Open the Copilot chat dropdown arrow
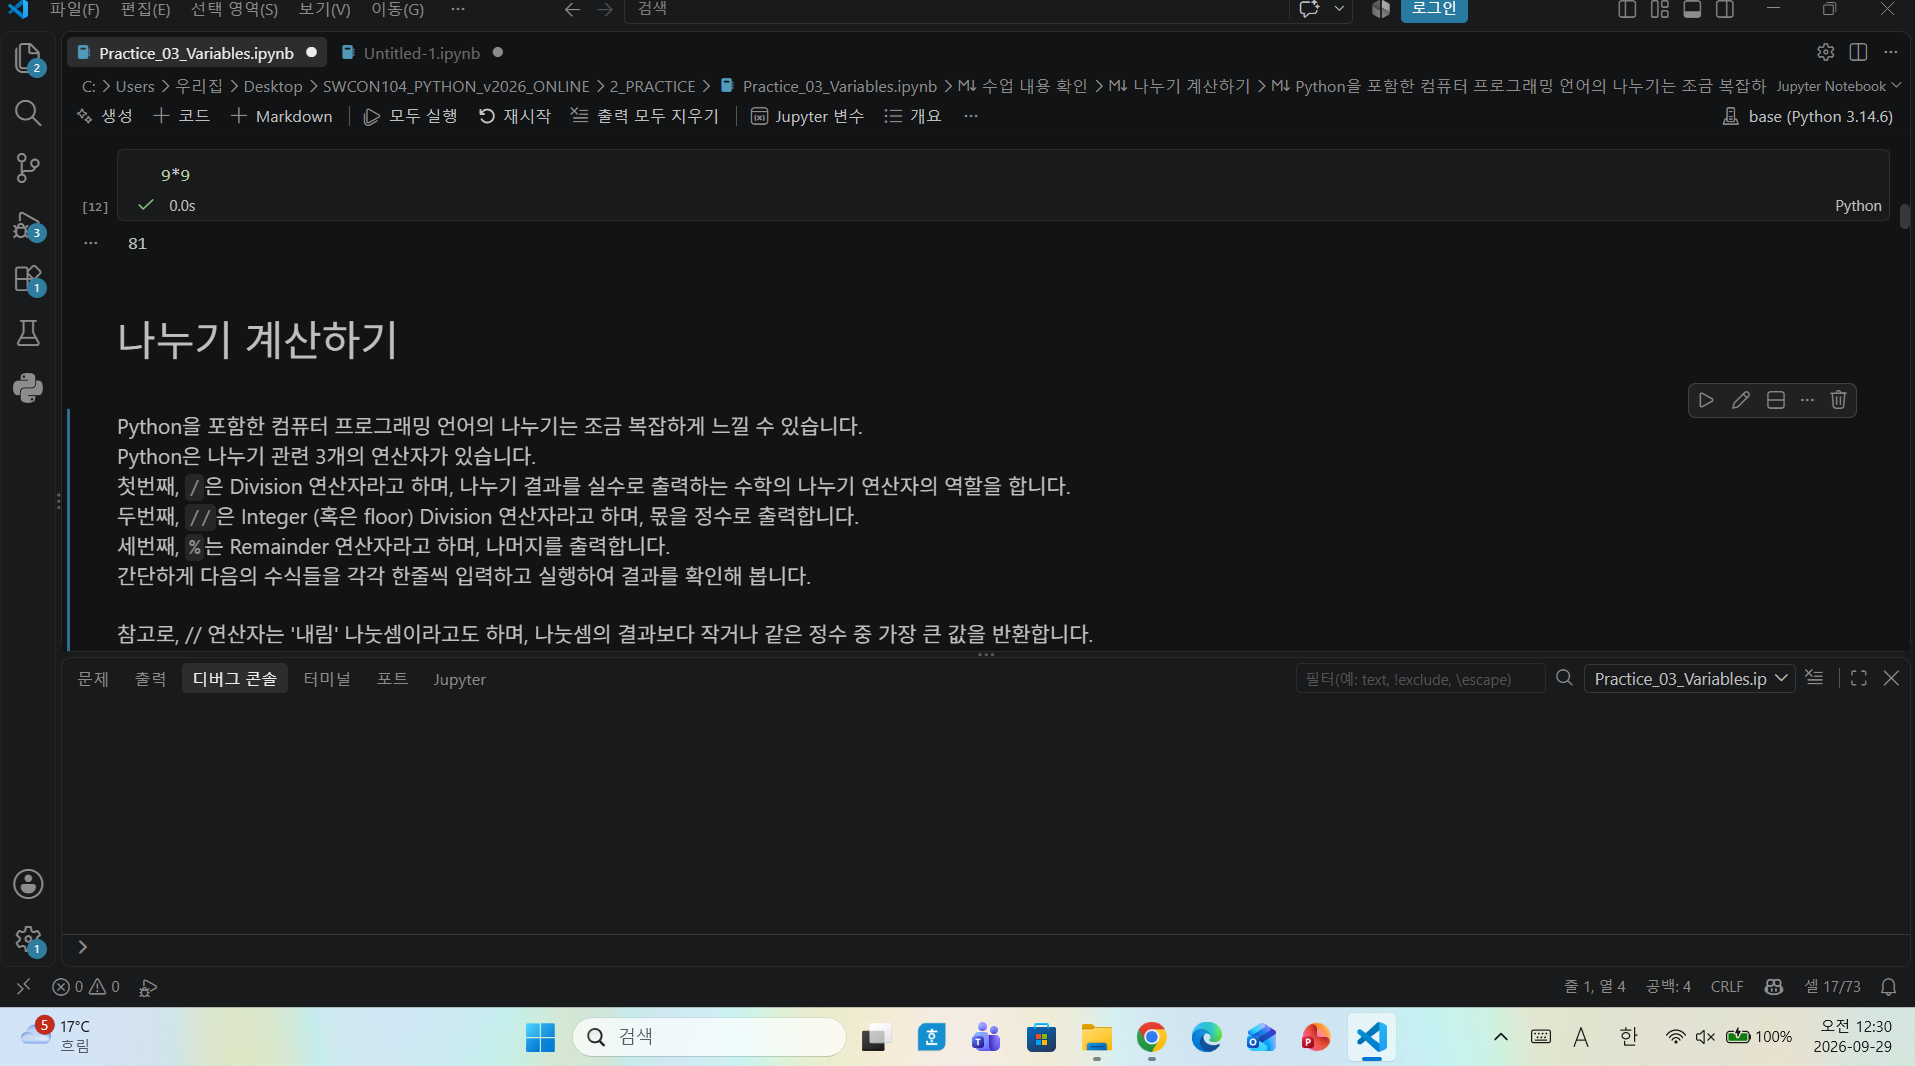The height and width of the screenshot is (1066, 1915). point(1339,10)
